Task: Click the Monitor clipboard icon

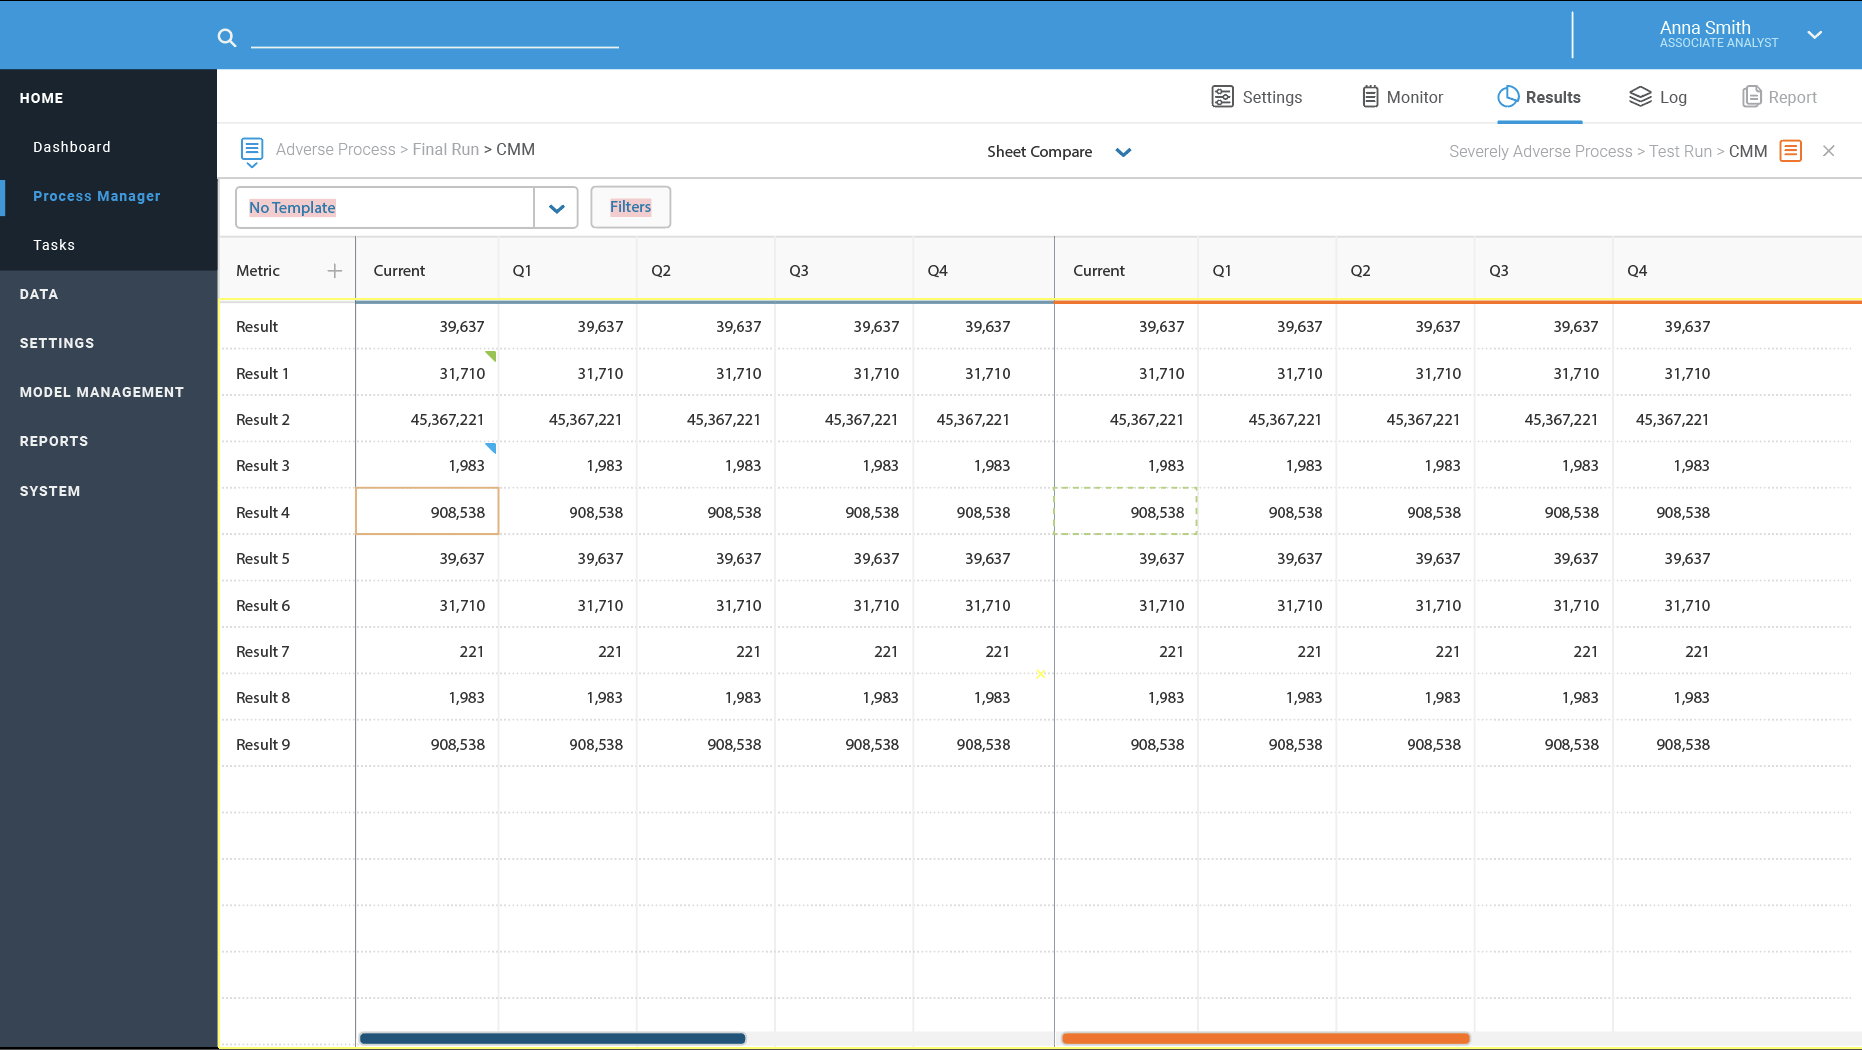Action: click(x=1371, y=97)
